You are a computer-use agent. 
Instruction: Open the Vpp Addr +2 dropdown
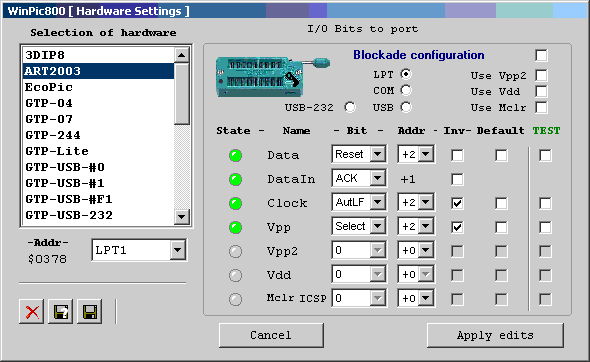click(x=426, y=226)
